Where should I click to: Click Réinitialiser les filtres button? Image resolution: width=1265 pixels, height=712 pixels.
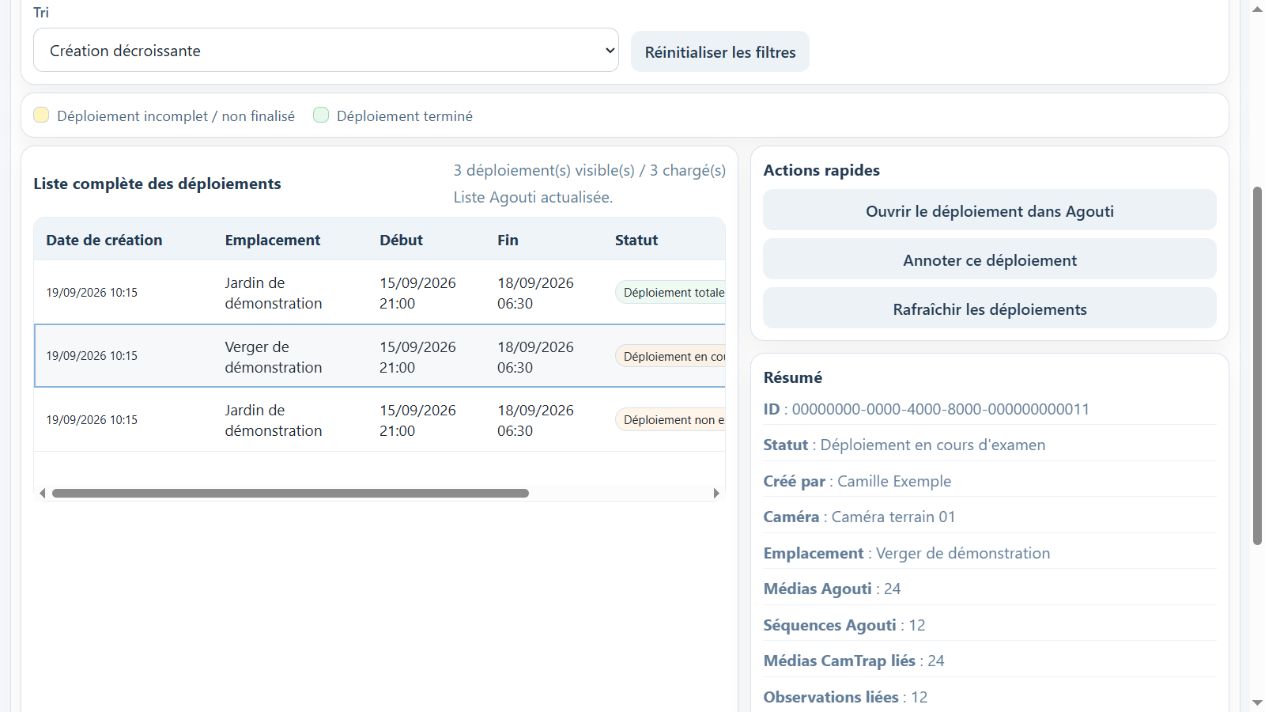point(720,52)
